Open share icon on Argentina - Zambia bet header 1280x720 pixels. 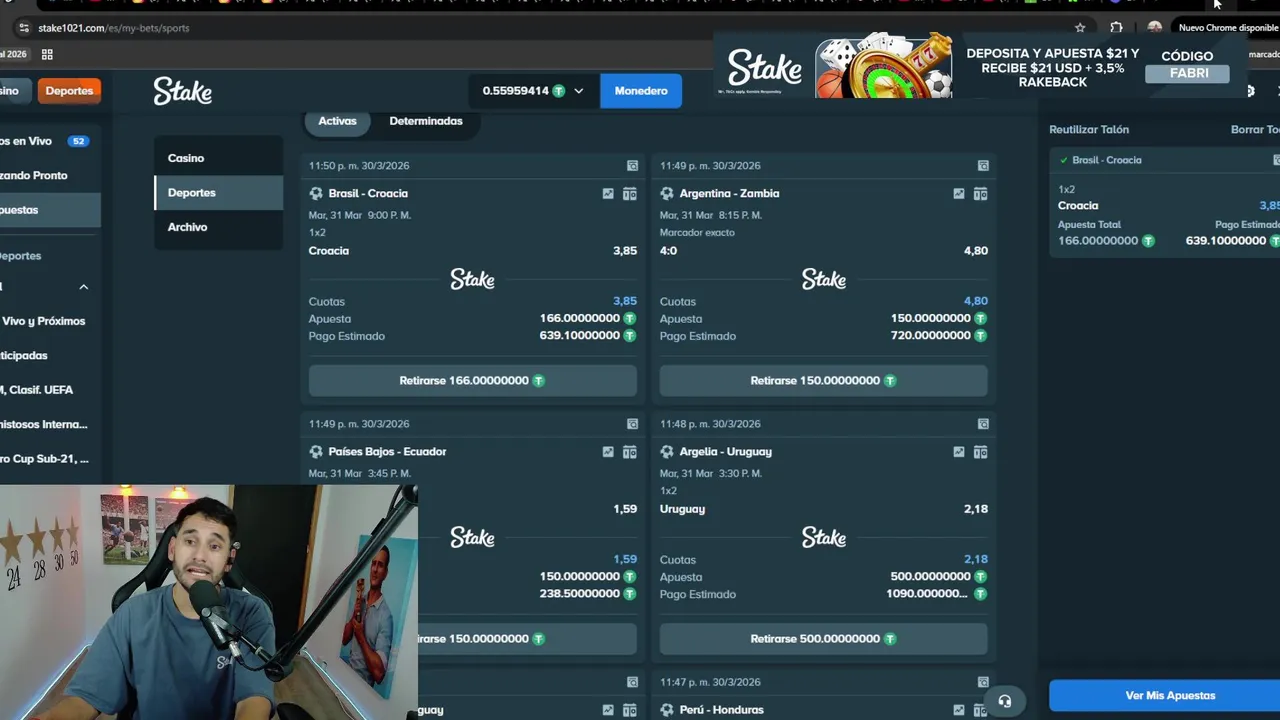pos(983,166)
